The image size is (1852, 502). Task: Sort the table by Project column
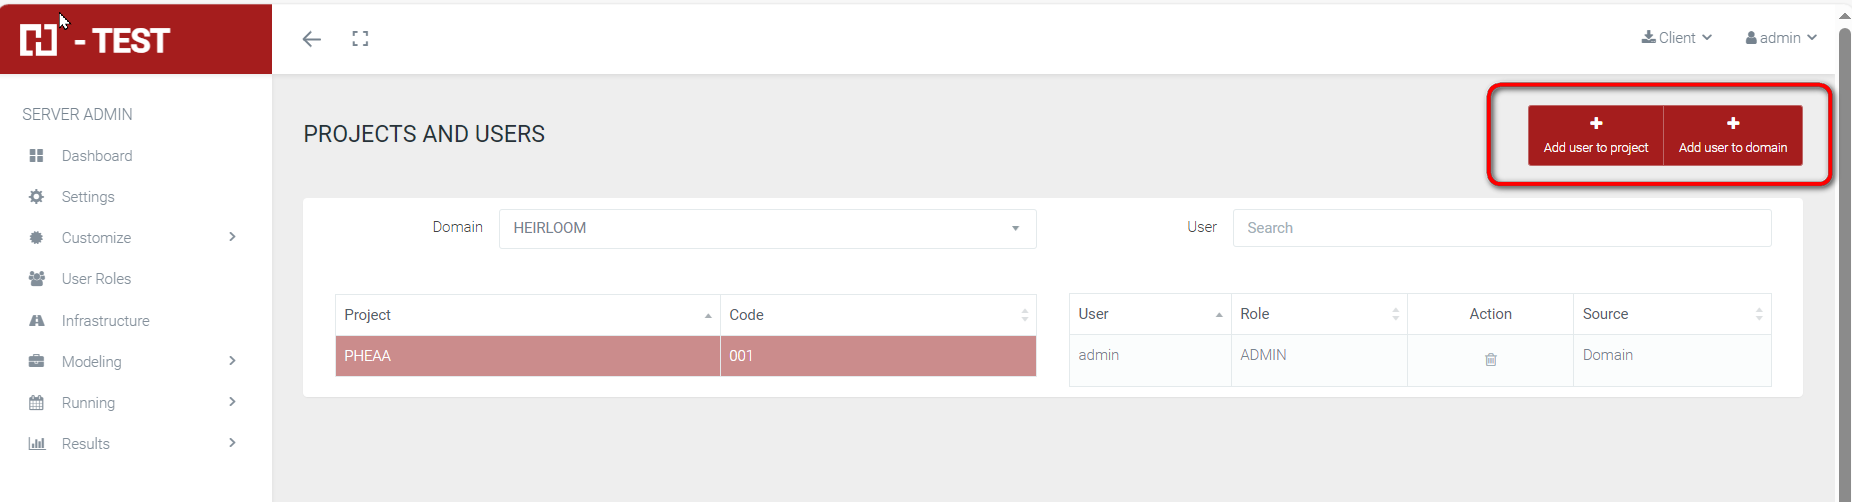point(527,315)
